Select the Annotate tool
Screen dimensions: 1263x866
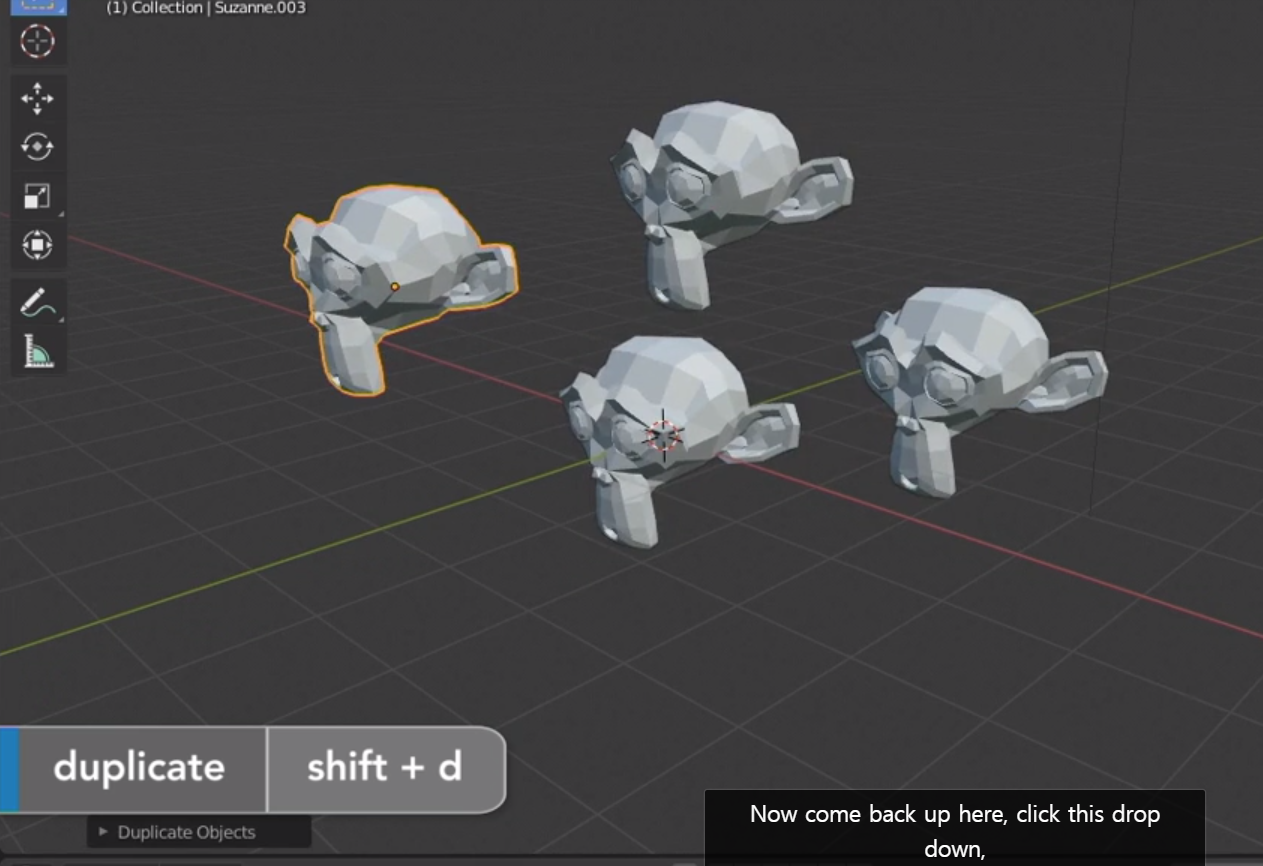tap(38, 302)
